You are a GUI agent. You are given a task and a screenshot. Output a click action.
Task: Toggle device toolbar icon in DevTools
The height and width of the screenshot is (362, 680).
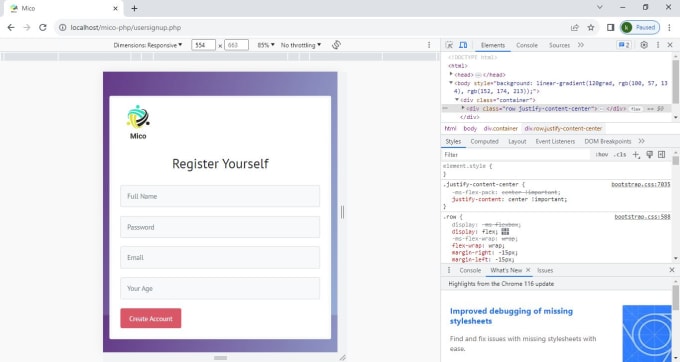click(x=463, y=45)
